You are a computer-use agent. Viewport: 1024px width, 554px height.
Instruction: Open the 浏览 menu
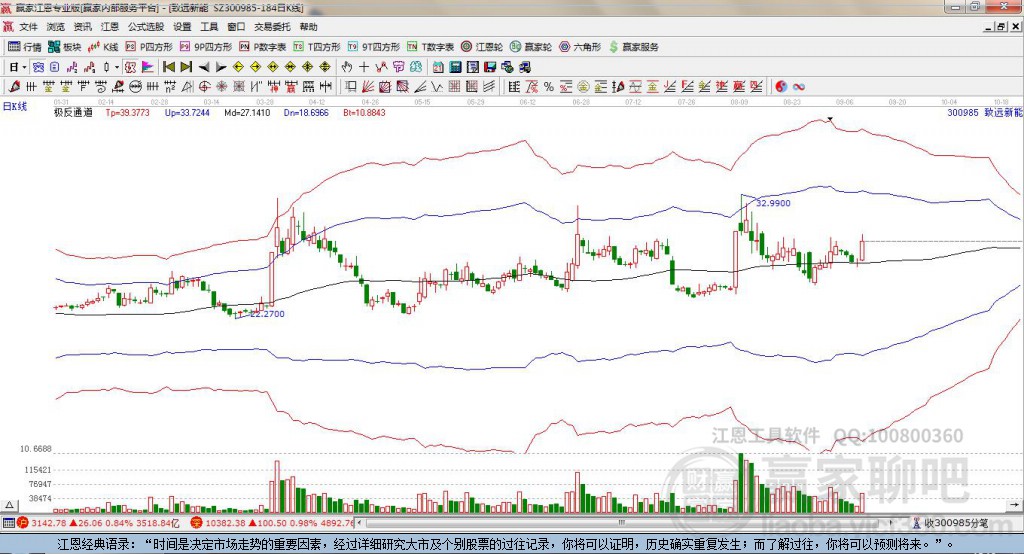(x=56, y=27)
